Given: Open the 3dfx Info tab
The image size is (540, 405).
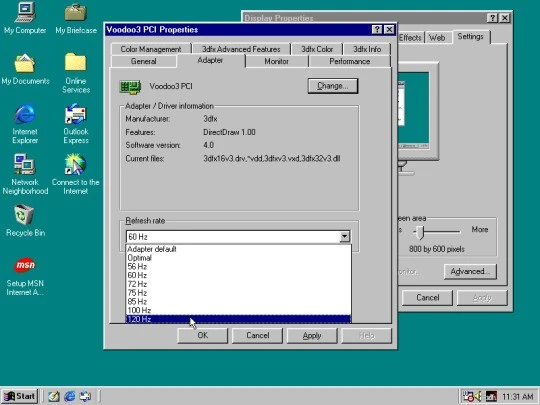Looking at the screenshot, I should click(x=367, y=49).
